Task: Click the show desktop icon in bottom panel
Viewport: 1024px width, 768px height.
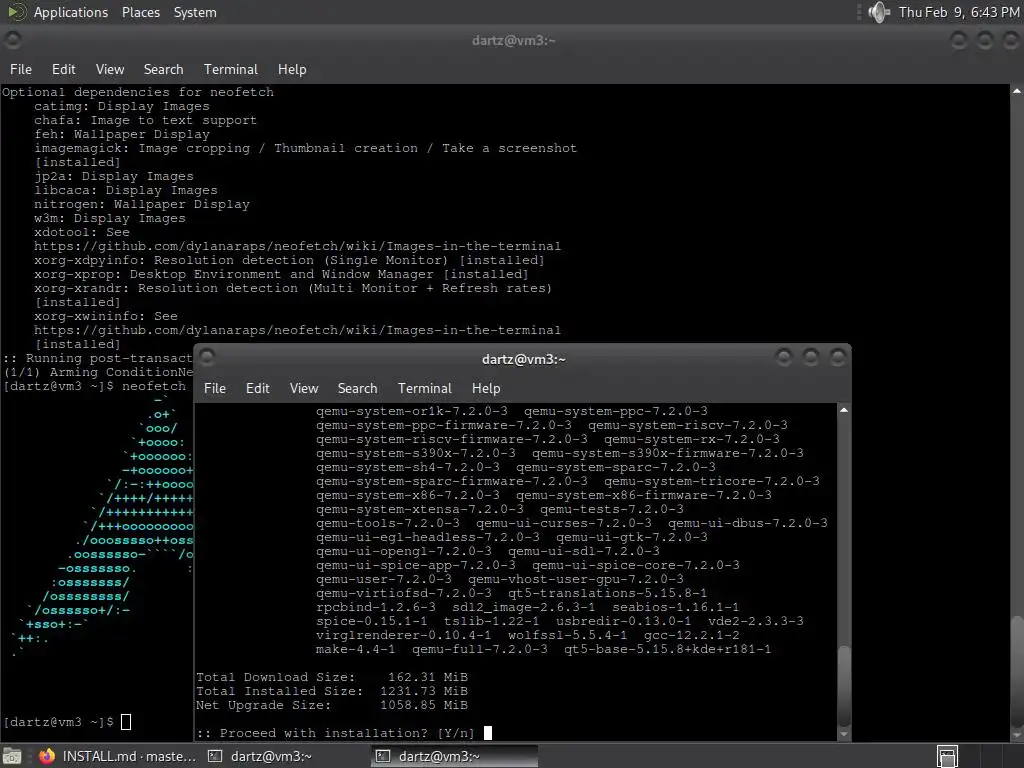Action: tap(12, 756)
